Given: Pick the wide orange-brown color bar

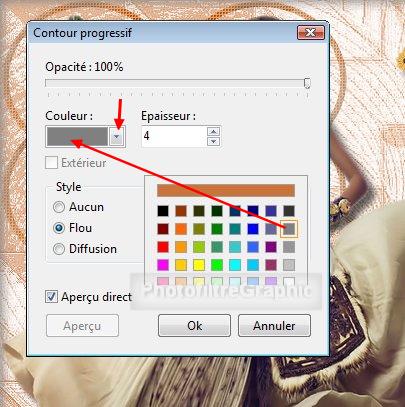Looking at the screenshot, I should coord(226,190).
